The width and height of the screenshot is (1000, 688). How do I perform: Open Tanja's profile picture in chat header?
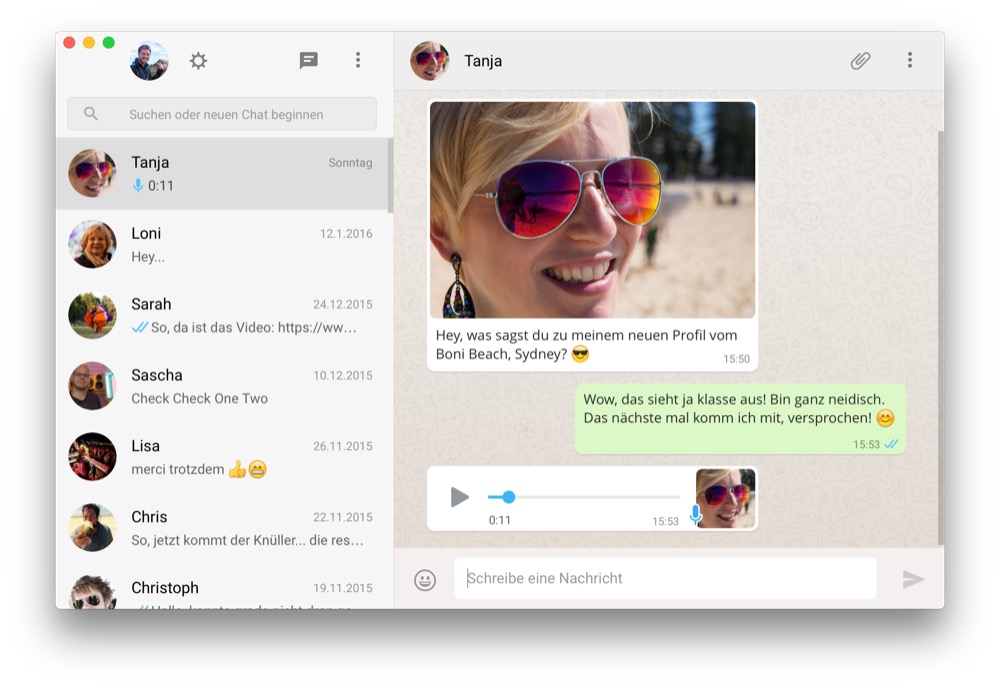click(430, 61)
